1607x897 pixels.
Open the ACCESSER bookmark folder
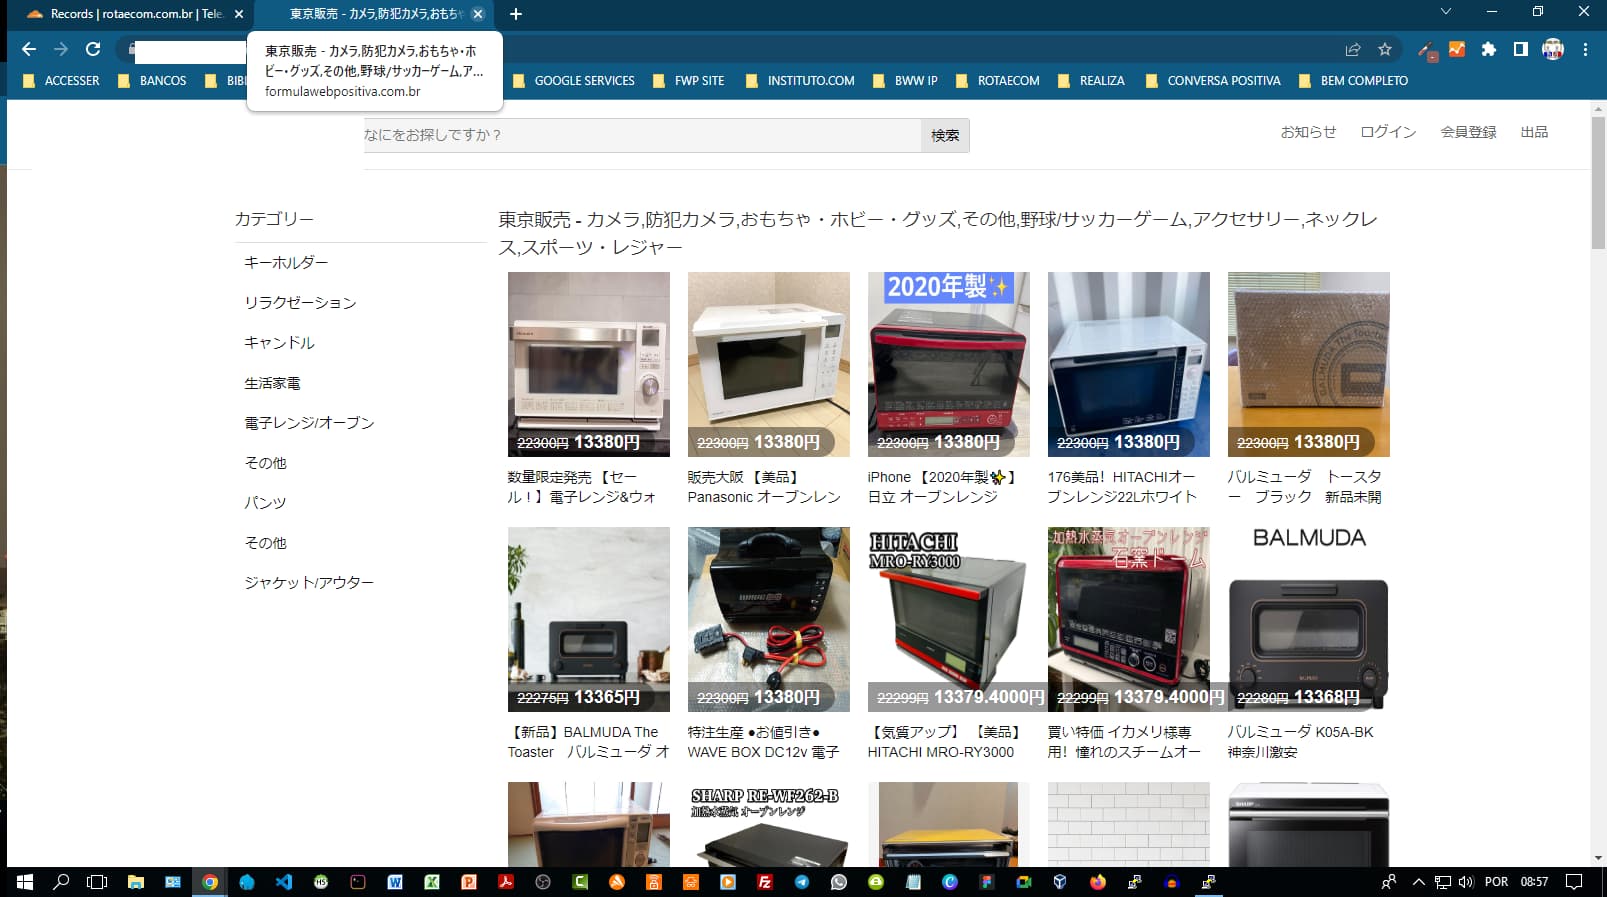[x=63, y=81]
